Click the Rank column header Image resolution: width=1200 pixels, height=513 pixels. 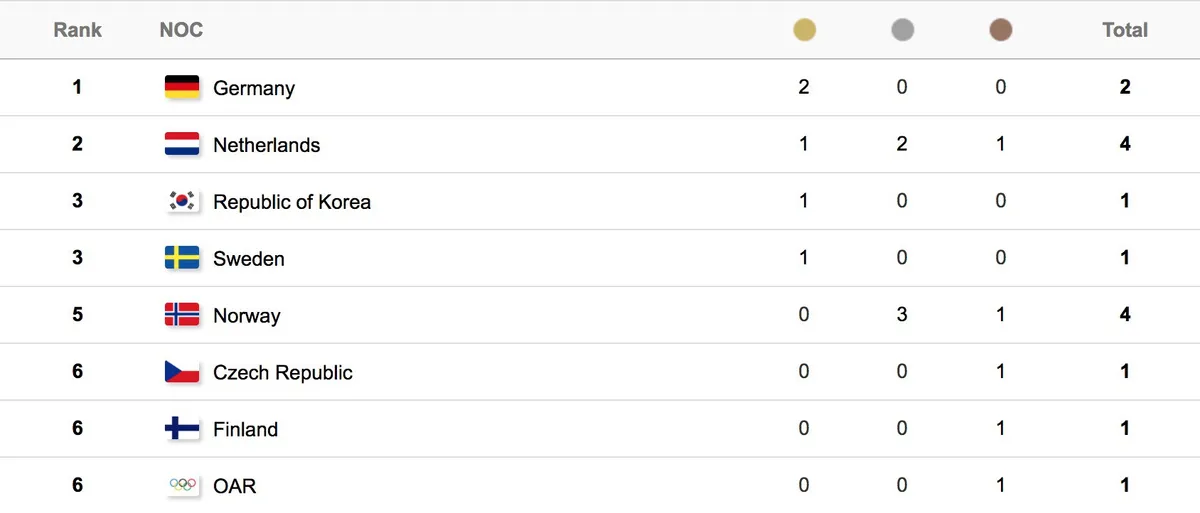(77, 30)
